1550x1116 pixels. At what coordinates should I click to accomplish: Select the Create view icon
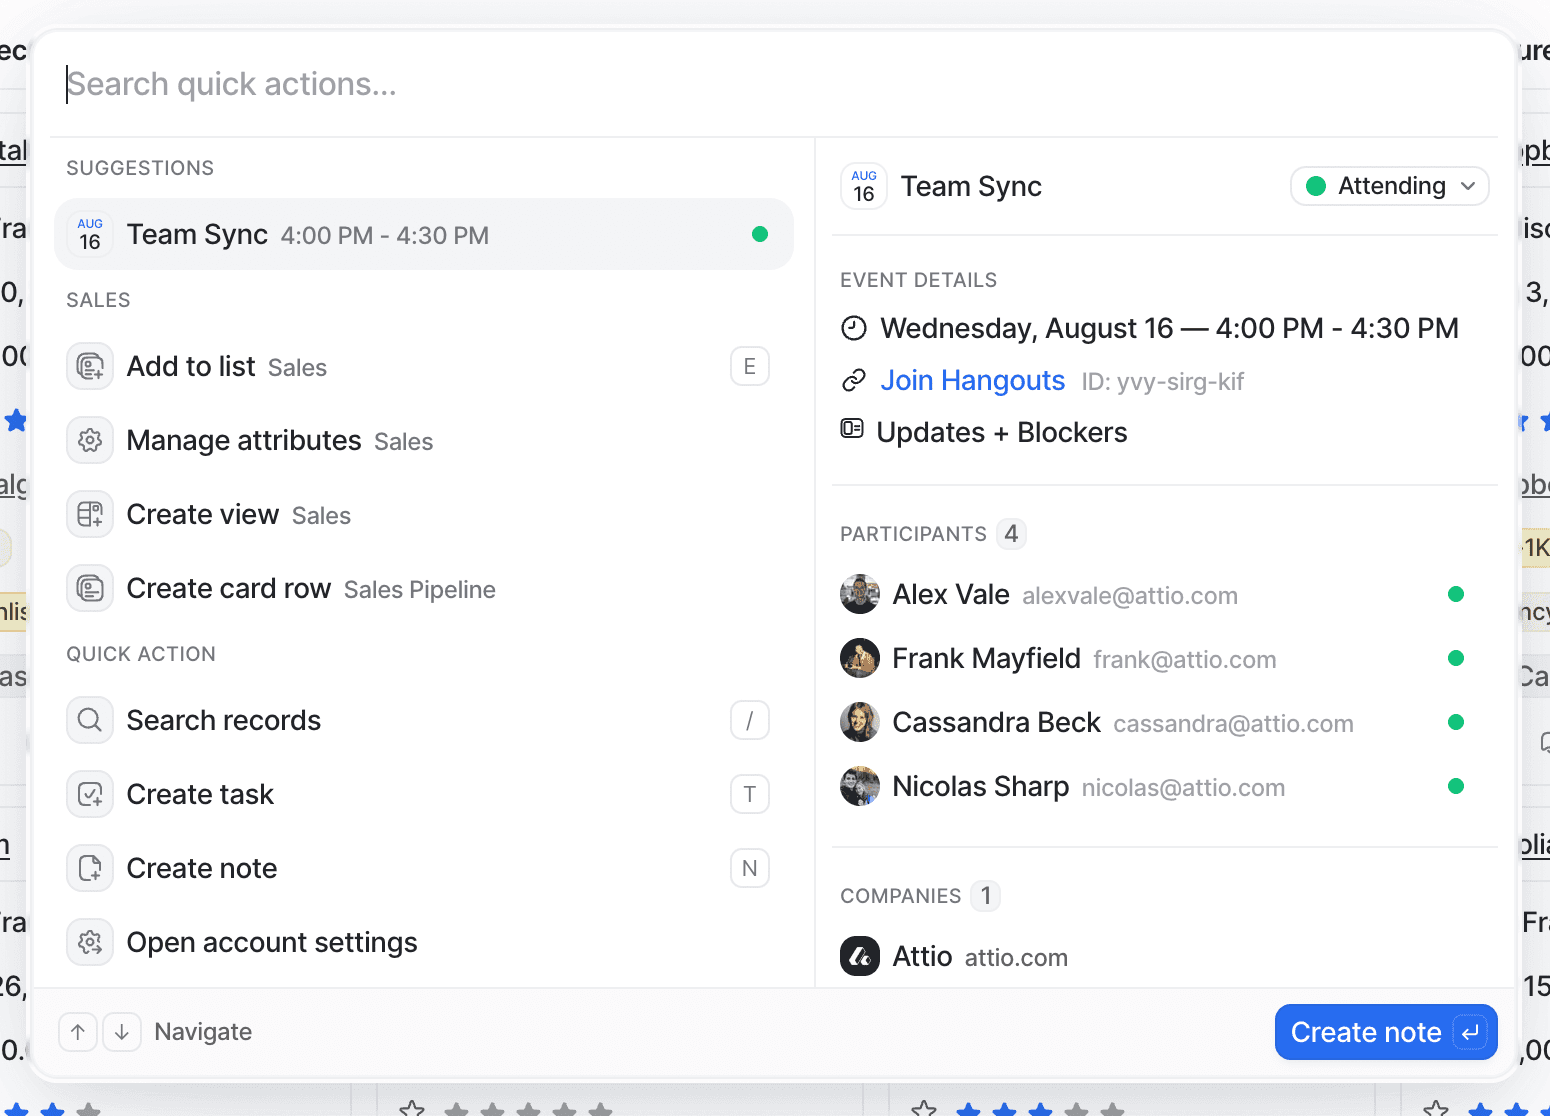(90, 515)
